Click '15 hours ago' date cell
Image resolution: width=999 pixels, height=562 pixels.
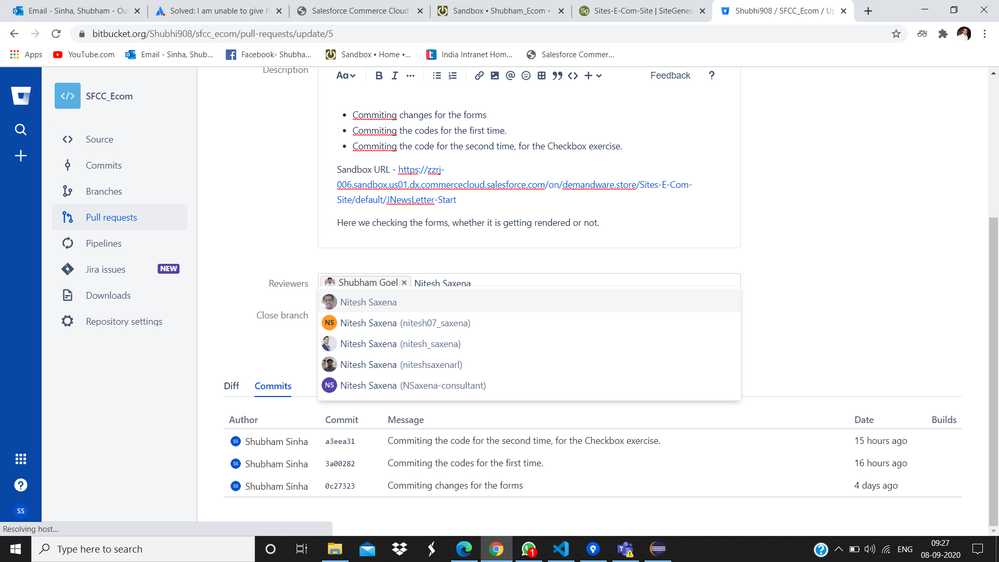[880, 441]
